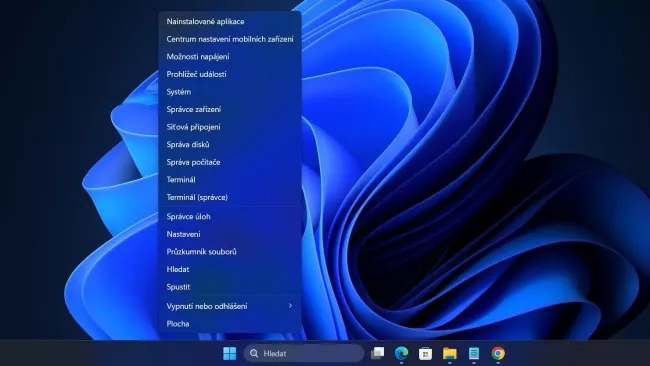Open Průzkumník souborů
Screen dimensions: 650x366
point(230,252)
